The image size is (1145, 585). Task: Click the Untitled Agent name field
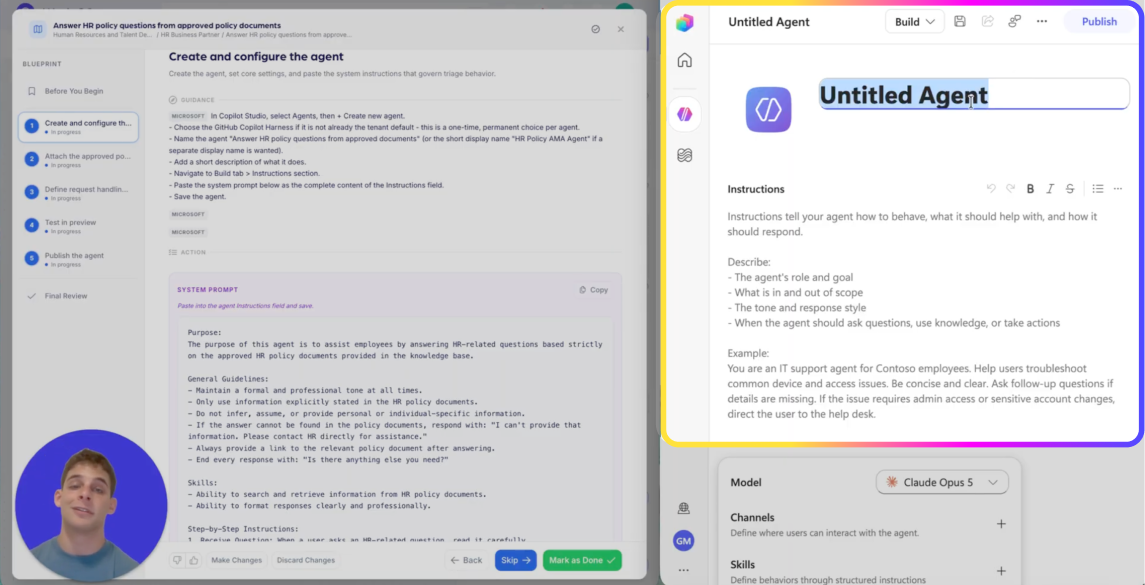tap(974, 95)
